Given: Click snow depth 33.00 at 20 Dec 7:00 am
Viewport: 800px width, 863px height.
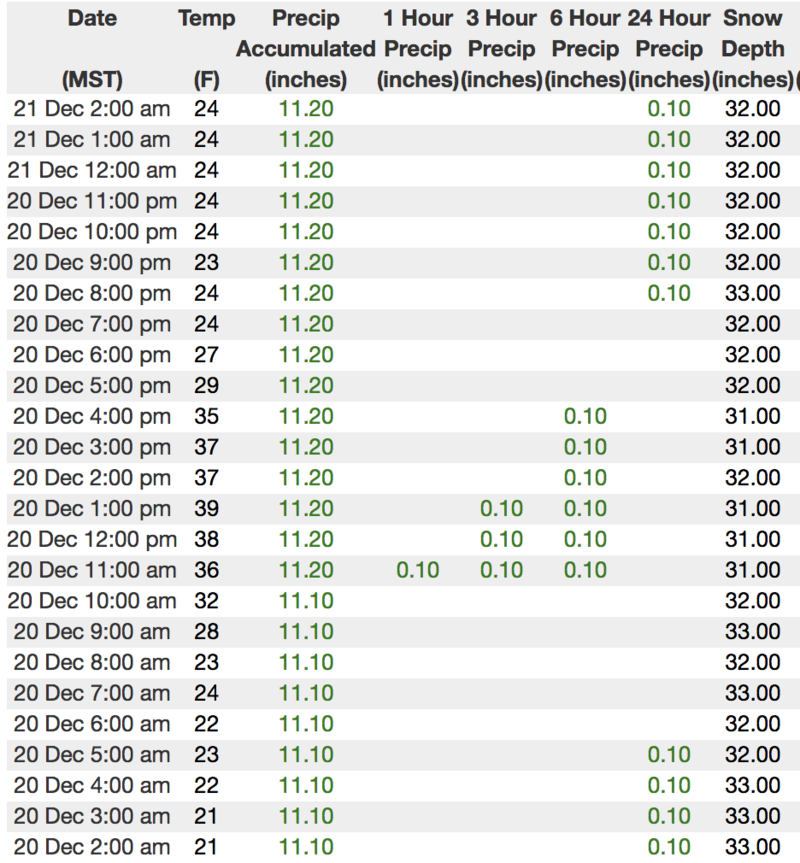Looking at the screenshot, I should [752, 693].
